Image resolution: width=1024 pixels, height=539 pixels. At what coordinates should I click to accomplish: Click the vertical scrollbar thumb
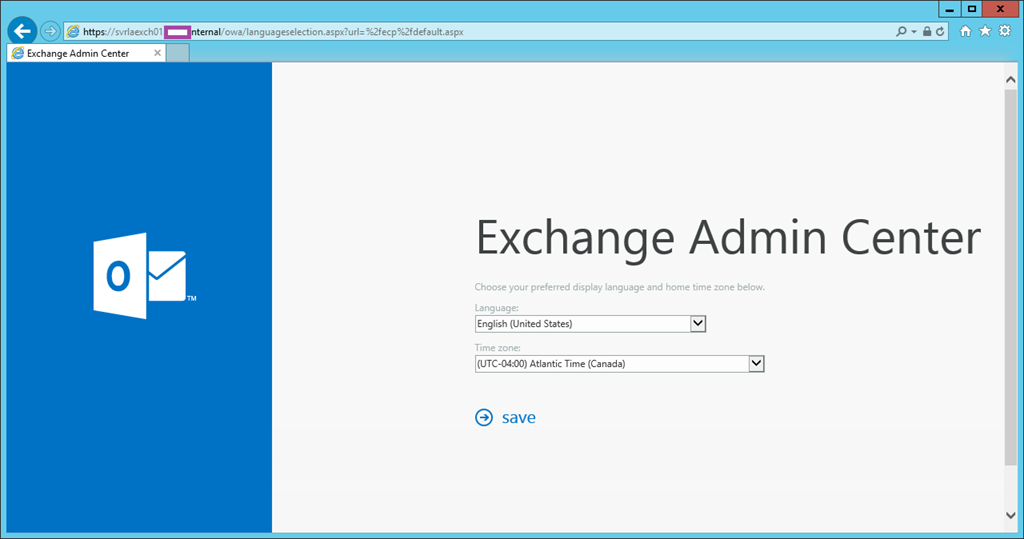click(1010, 278)
